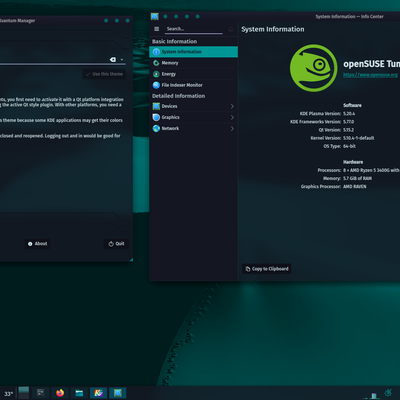Click the Network globe icon
Screen dimensions: 400x400
coord(156,128)
